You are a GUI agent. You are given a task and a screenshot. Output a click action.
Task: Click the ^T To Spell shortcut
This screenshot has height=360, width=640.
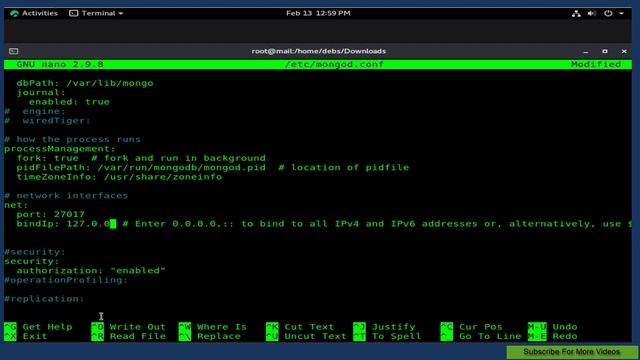[x=387, y=336]
